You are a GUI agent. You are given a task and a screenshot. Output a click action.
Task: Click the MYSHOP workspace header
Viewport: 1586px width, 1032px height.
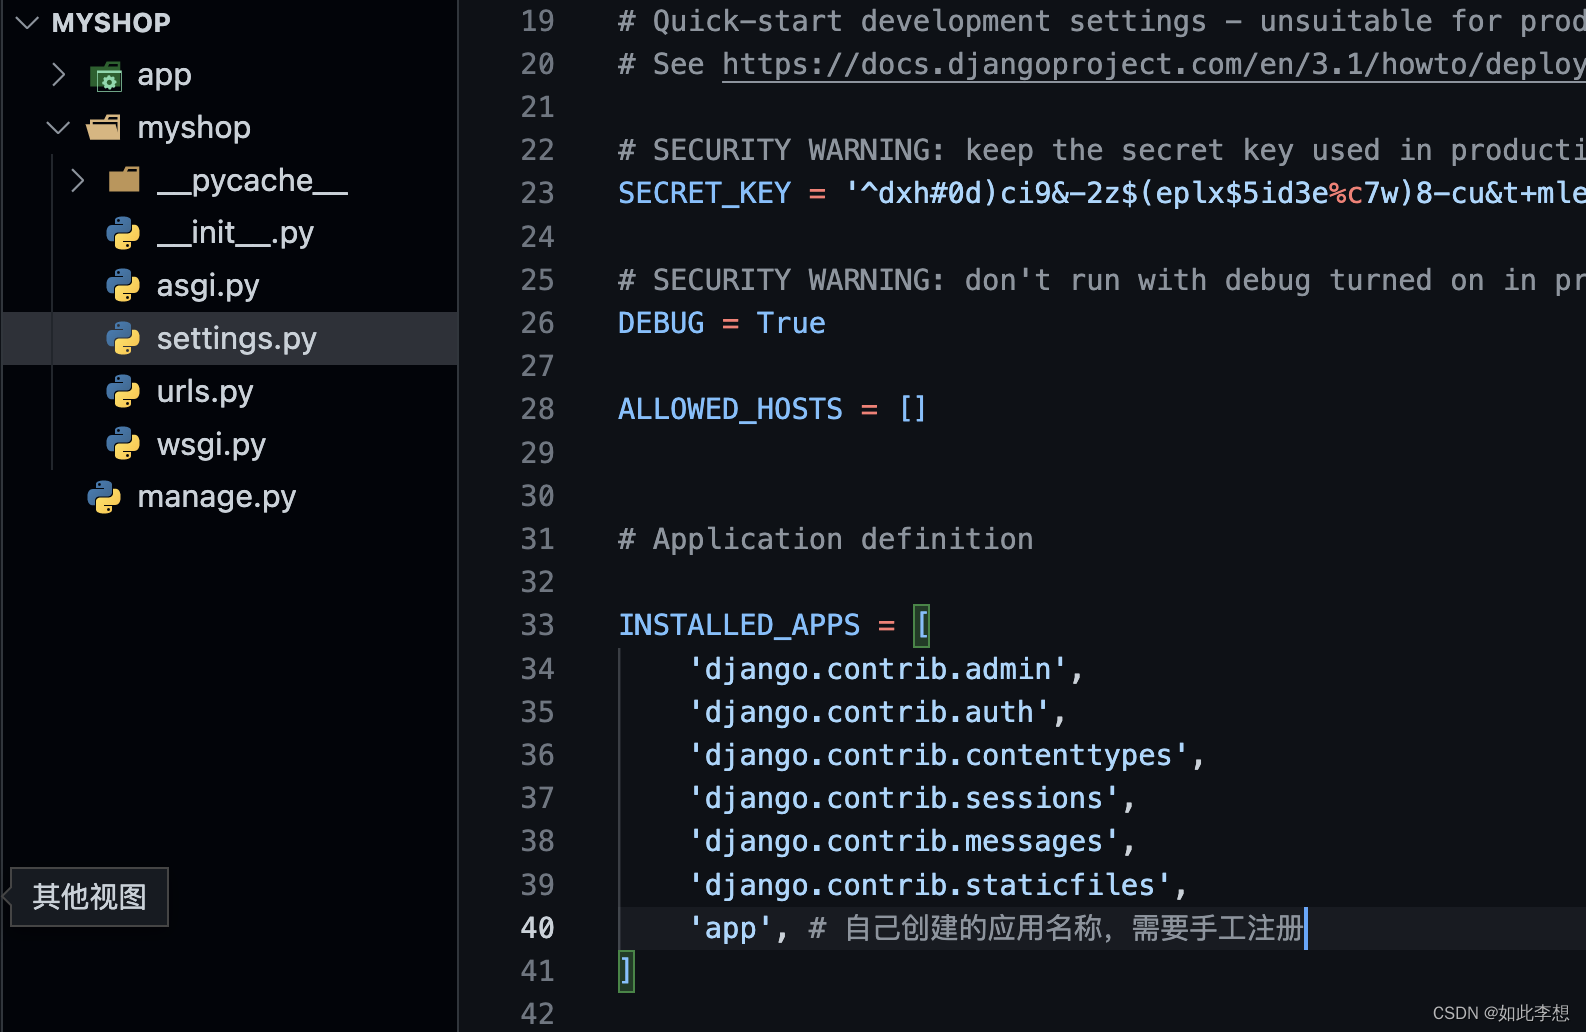[111, 22]
